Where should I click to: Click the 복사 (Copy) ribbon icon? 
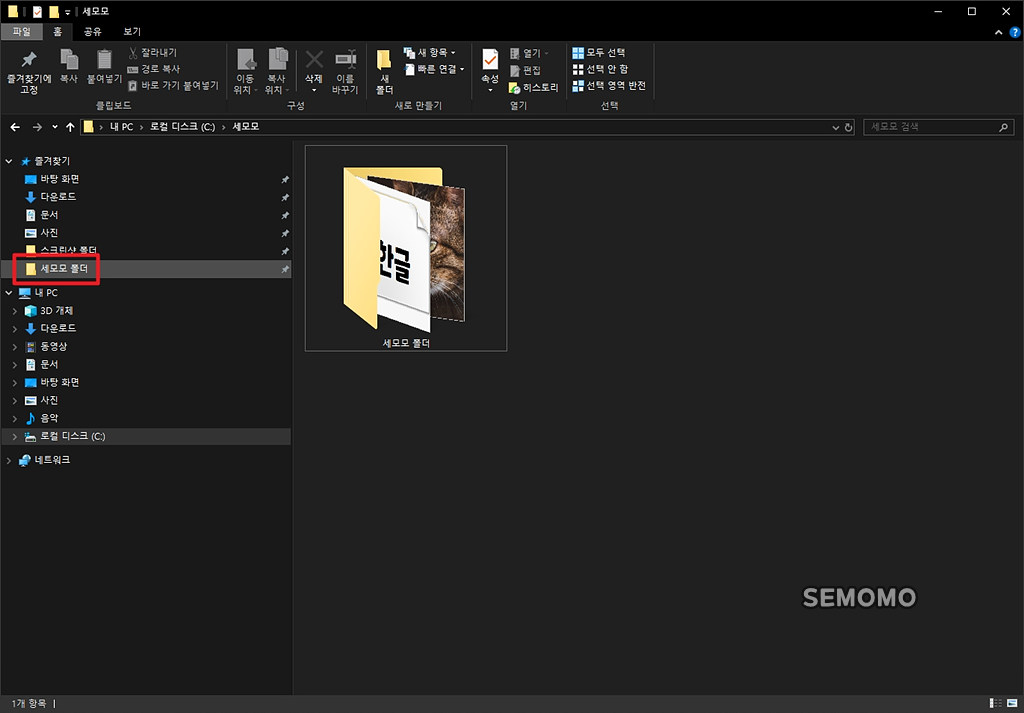(x=69, y=67)
